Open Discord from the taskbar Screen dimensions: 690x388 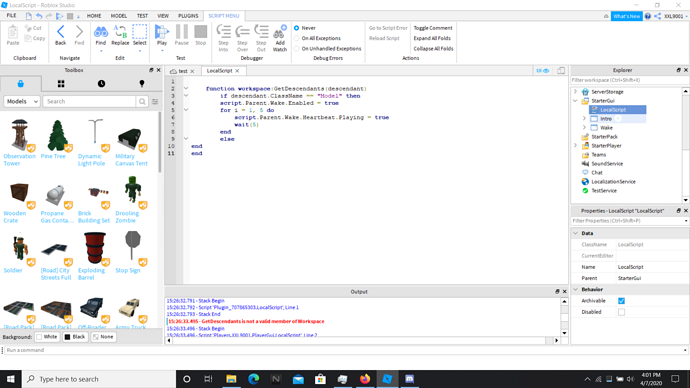(x=409, y=379)
